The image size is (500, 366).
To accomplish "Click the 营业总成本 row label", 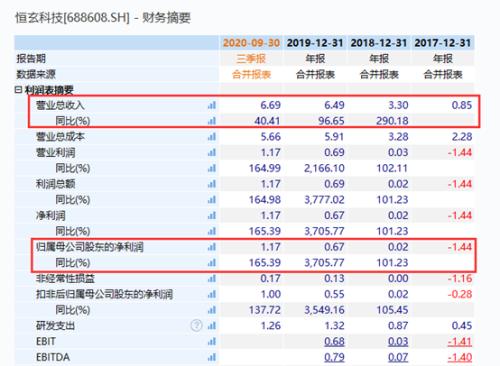I will (x=60, y=137).
